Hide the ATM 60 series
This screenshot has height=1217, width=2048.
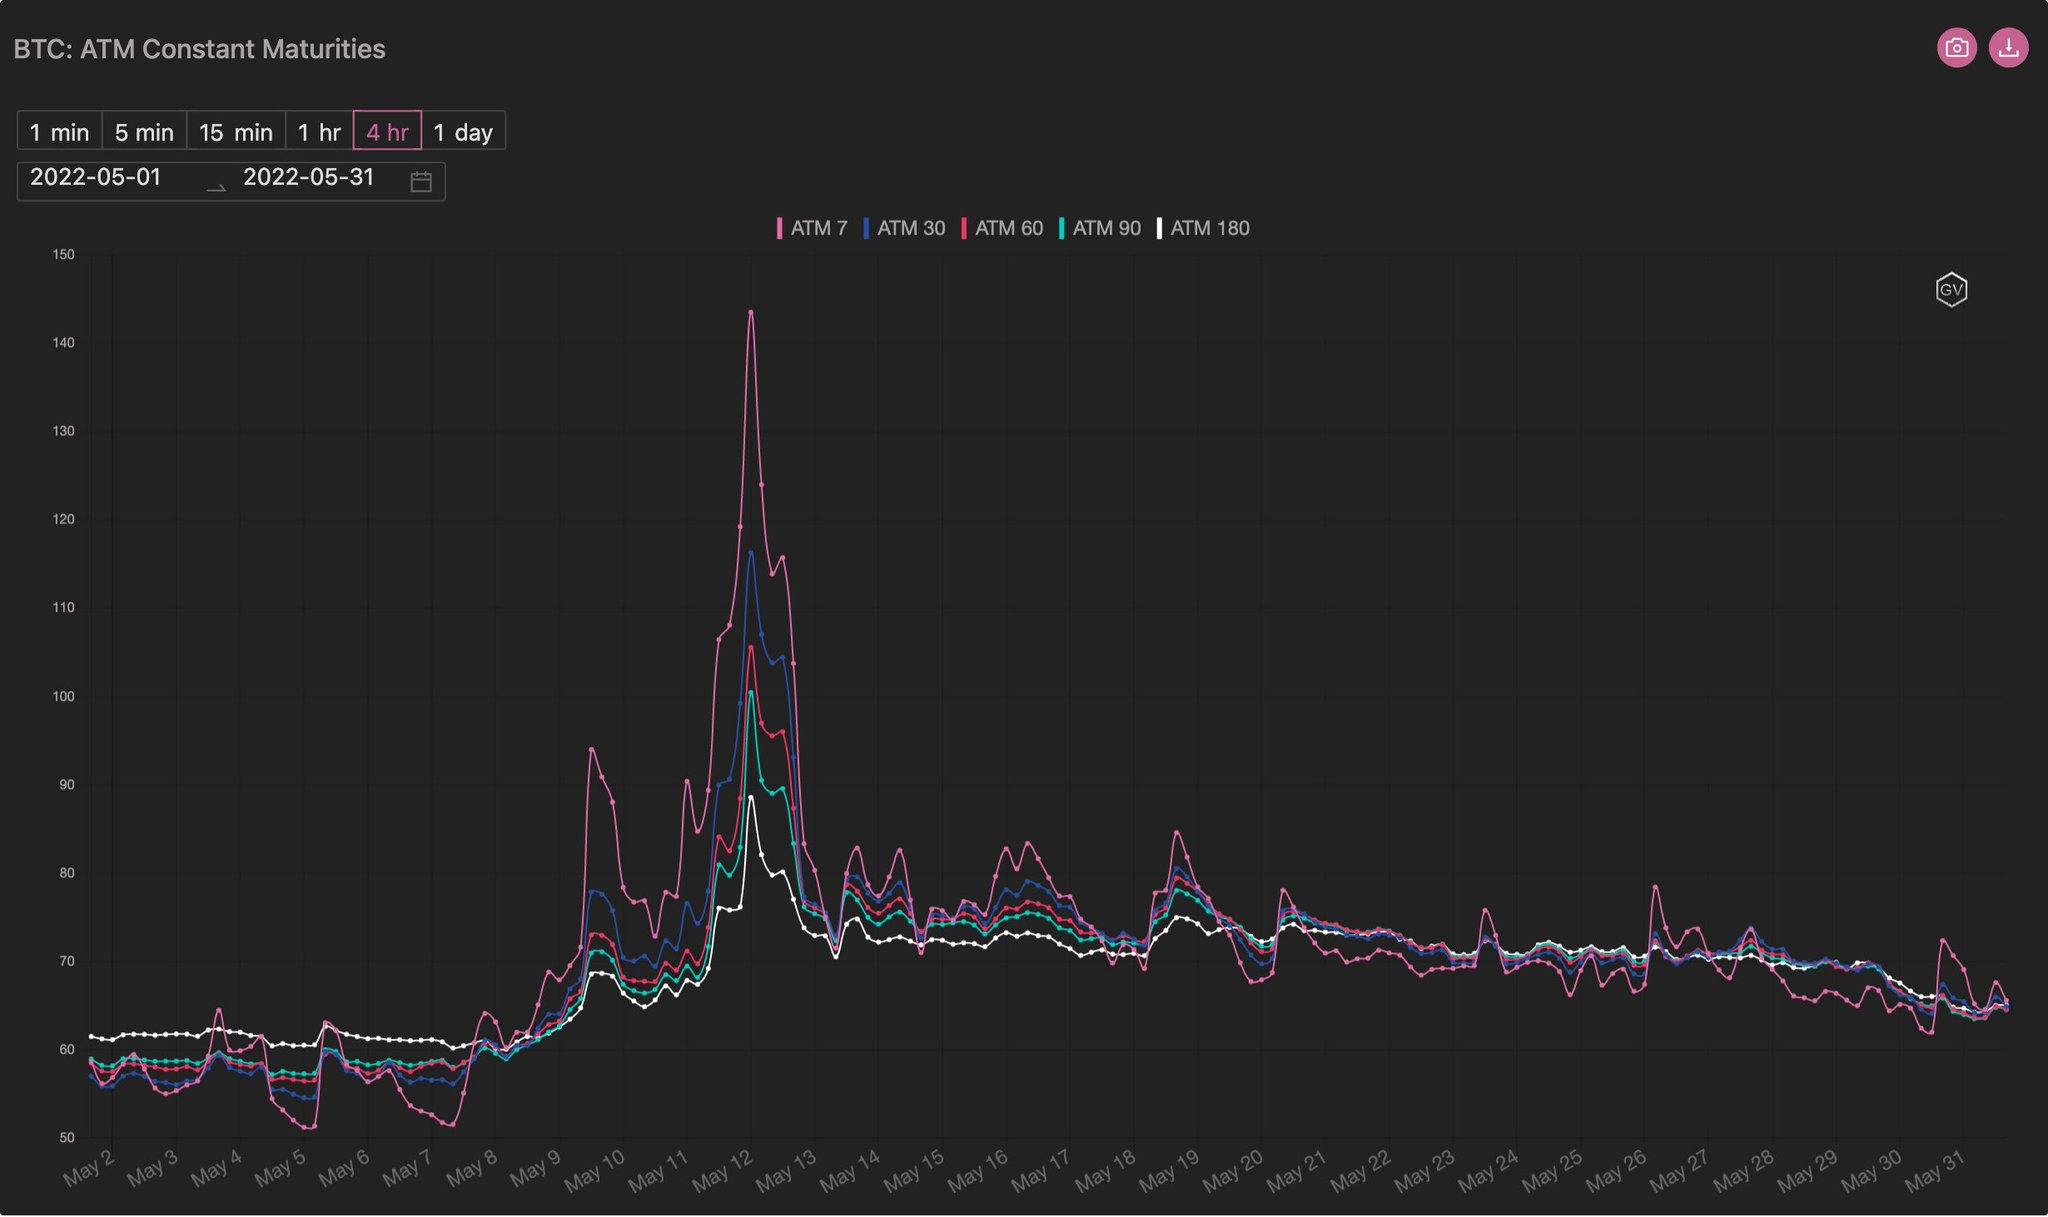(1009, 228)
